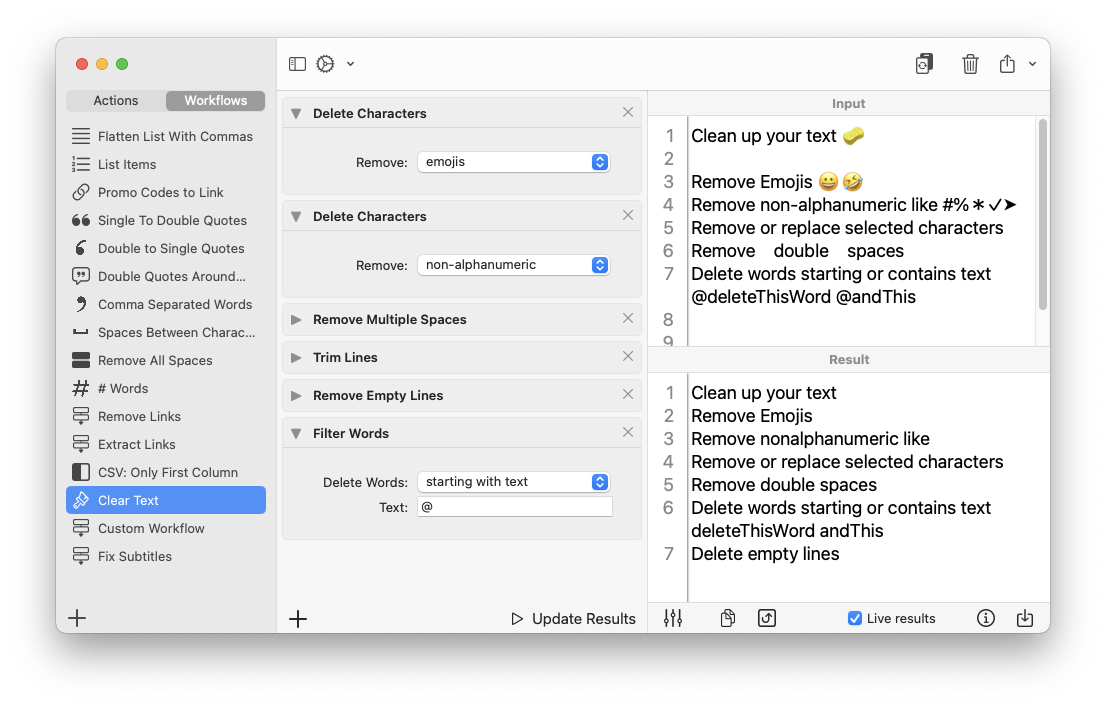Copy result using the copy icon
This screenshot has width=1106, height=707.
click(x=728, y=618)
